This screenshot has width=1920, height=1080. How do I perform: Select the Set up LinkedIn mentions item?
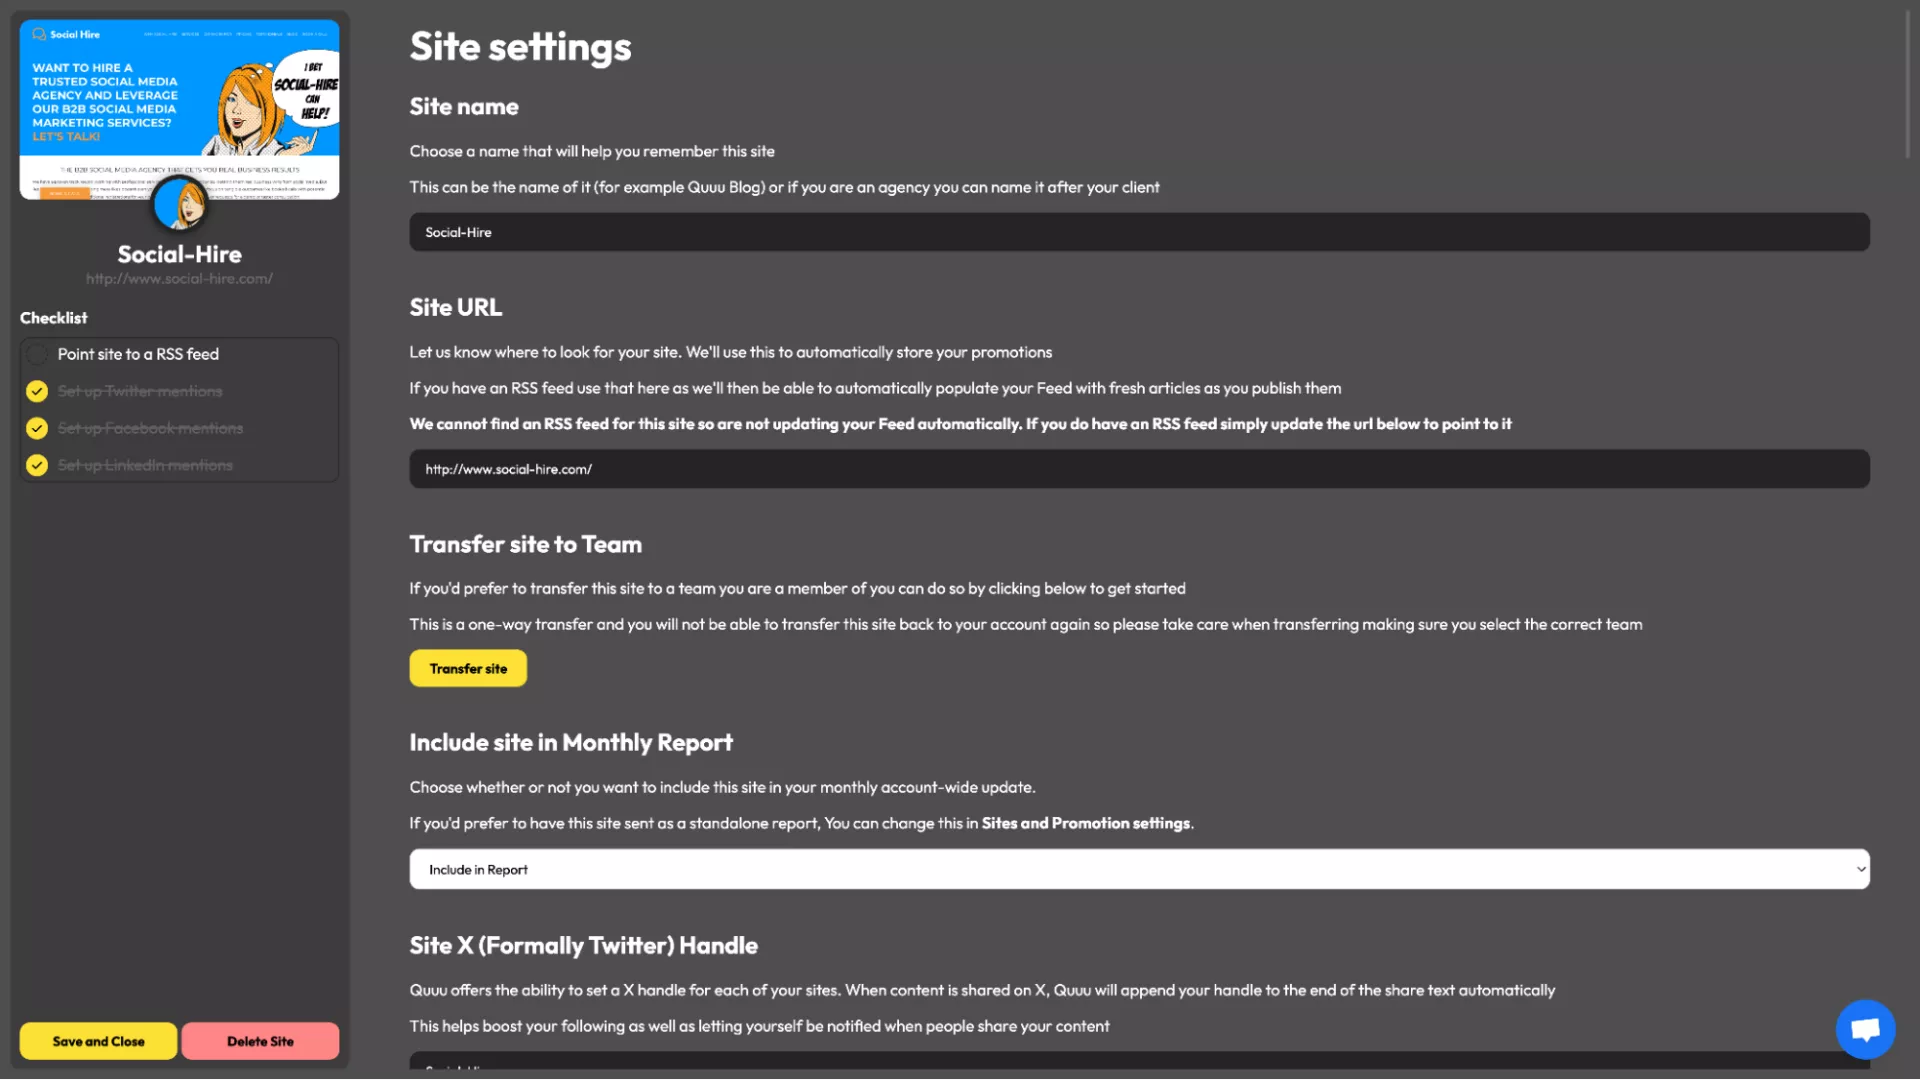[x=145, y=465]
